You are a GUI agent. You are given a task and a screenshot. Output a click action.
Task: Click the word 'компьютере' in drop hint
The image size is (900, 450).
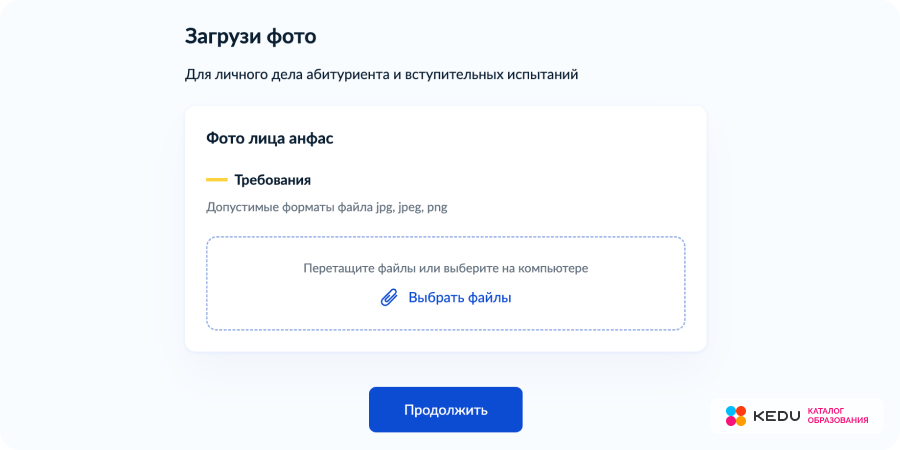click(556, 268)
